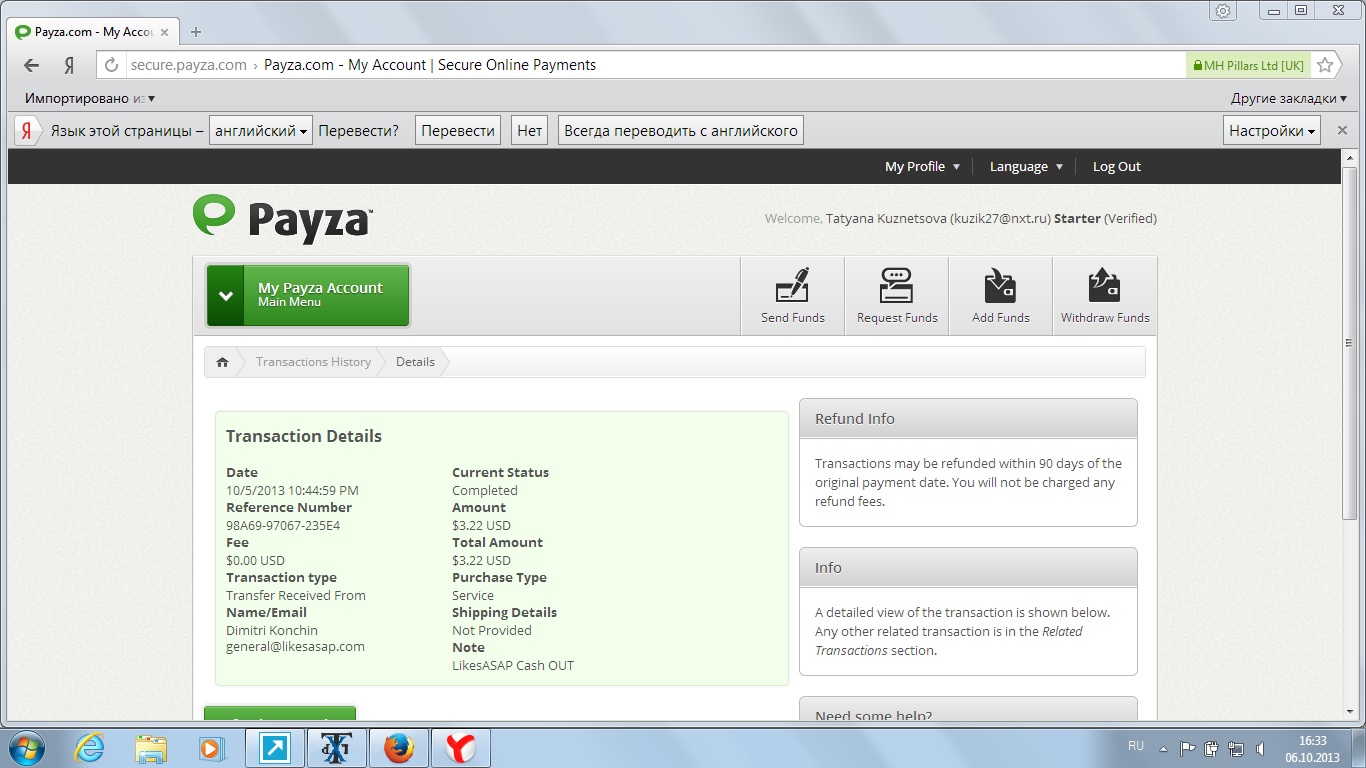Click email general@likesasap.com
Screen dimensions: 1366x768
295,647
